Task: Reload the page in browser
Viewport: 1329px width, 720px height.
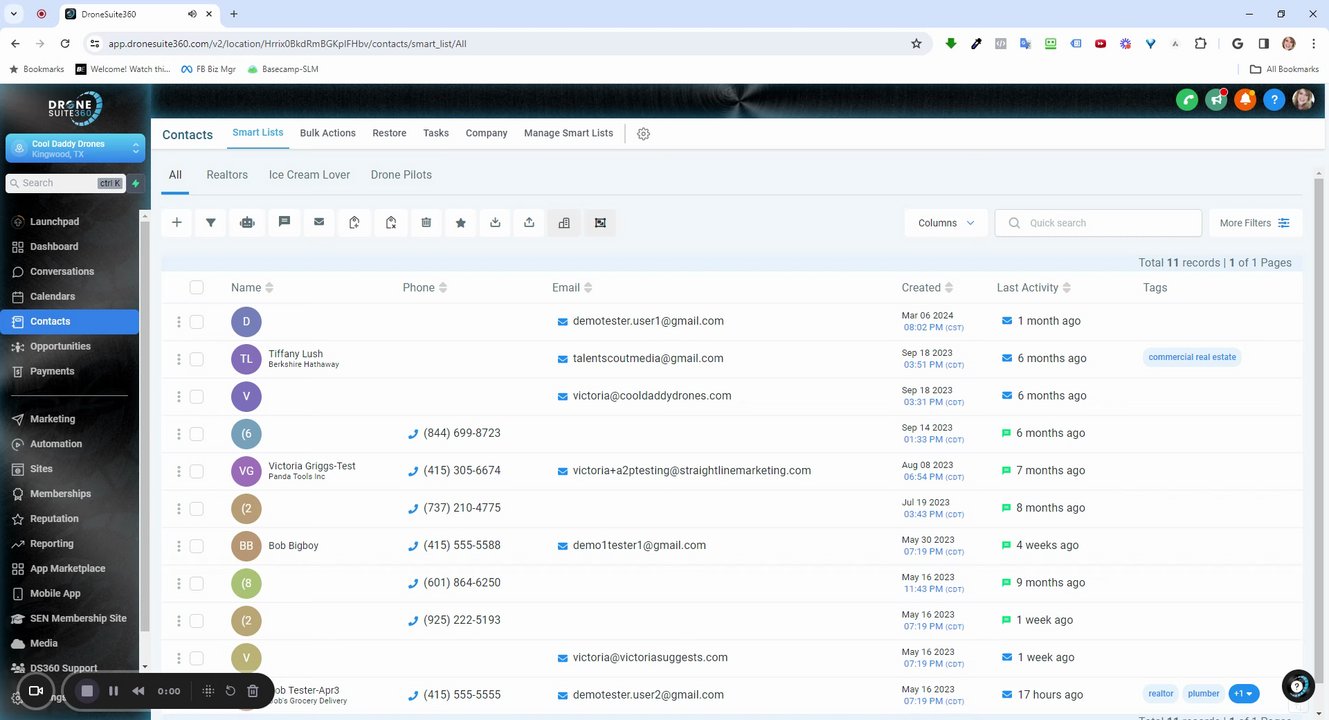Action: click(x=65, y=44)
